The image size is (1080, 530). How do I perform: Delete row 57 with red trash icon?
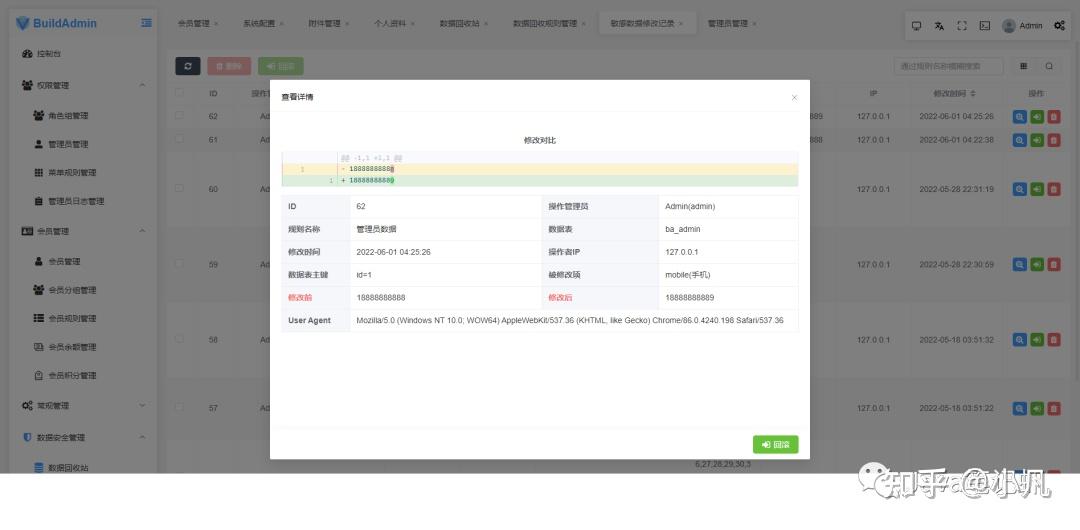[1054, 408]
